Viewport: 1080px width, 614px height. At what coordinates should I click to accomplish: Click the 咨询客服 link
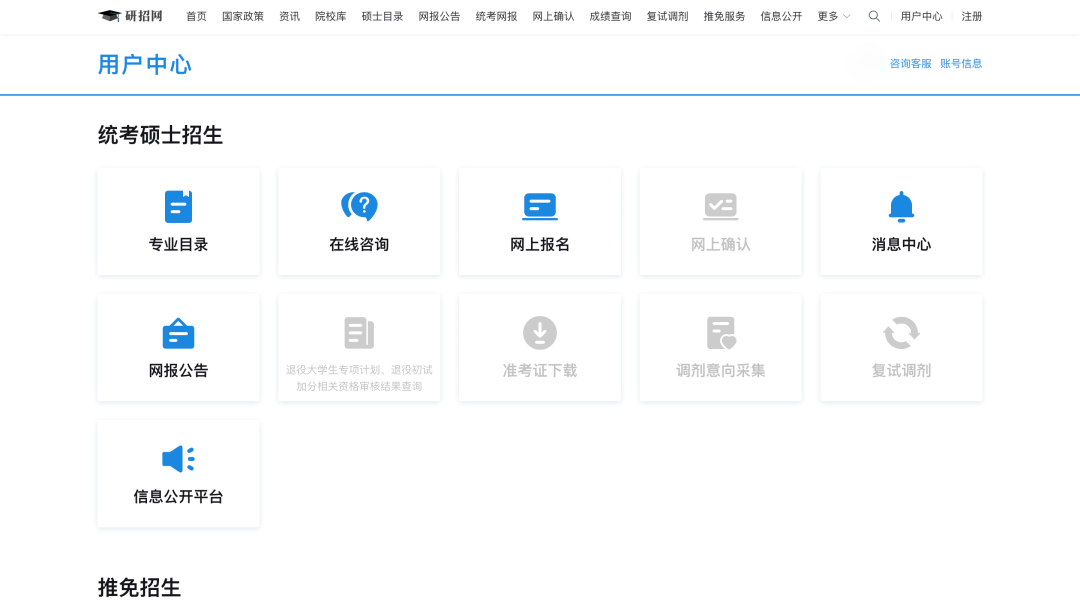pos(910,64)
